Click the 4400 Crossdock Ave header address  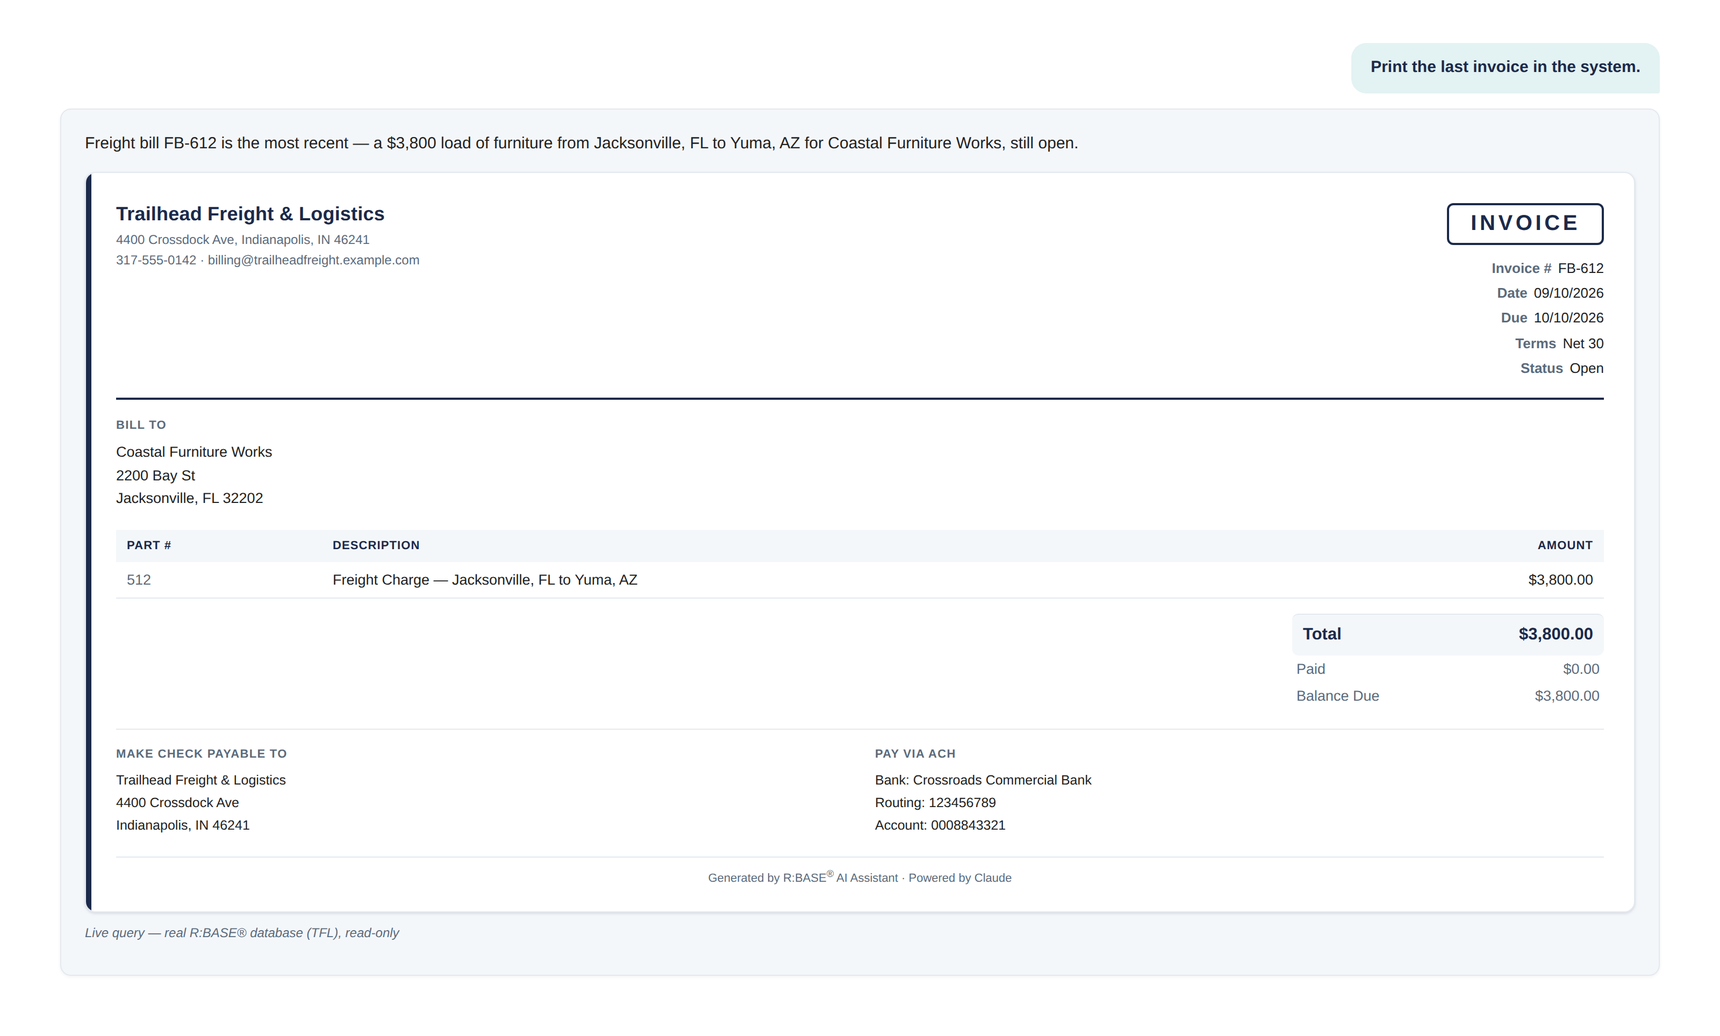click(243, 240)
